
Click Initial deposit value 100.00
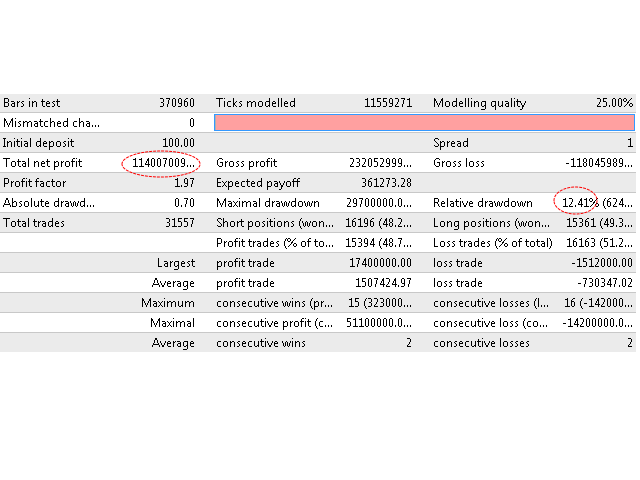[178, 143]
